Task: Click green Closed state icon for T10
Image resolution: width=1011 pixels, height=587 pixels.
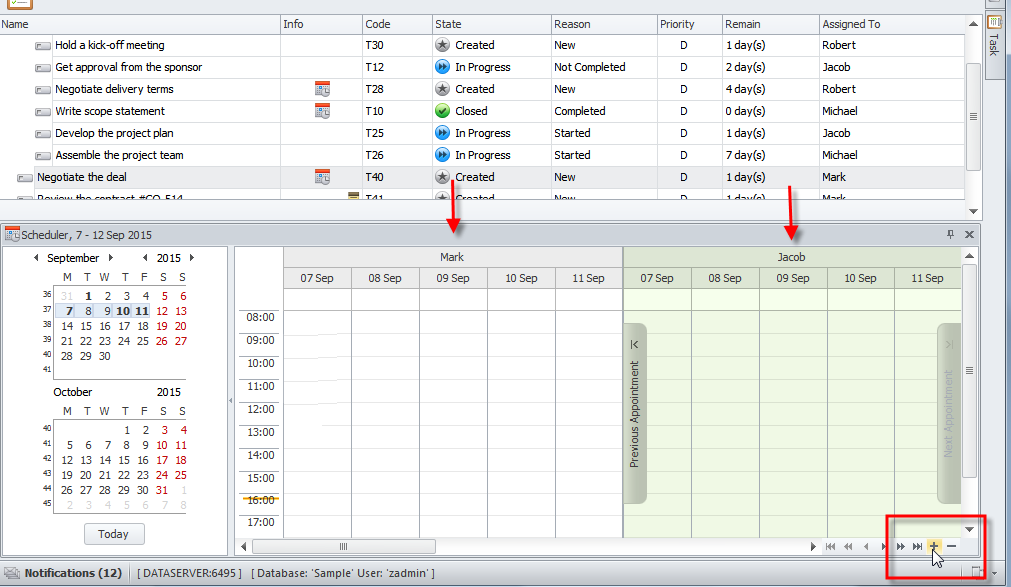Action: [x=443, y=111]
